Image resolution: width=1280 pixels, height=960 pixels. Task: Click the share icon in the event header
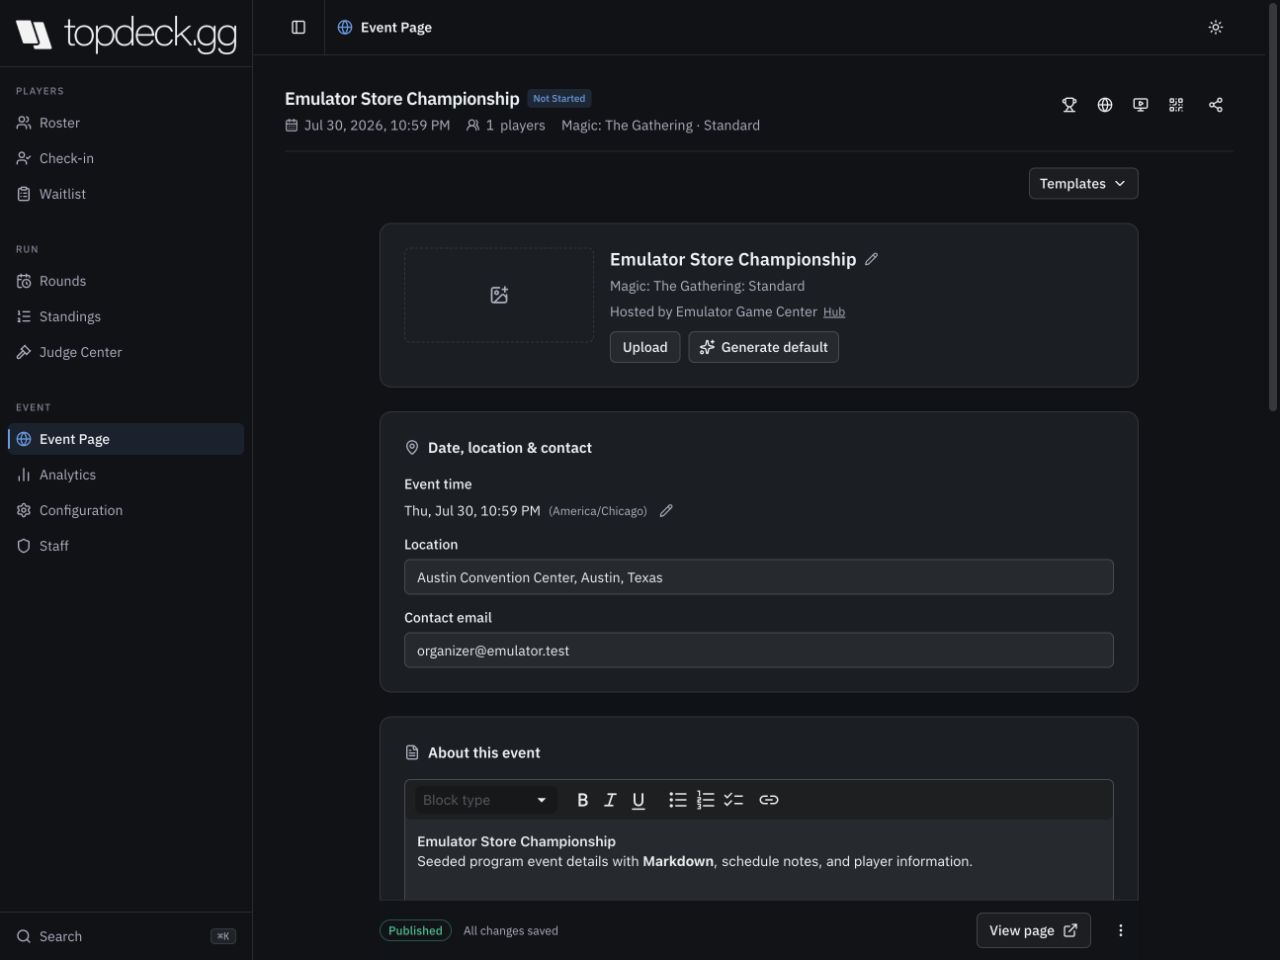1216,105
